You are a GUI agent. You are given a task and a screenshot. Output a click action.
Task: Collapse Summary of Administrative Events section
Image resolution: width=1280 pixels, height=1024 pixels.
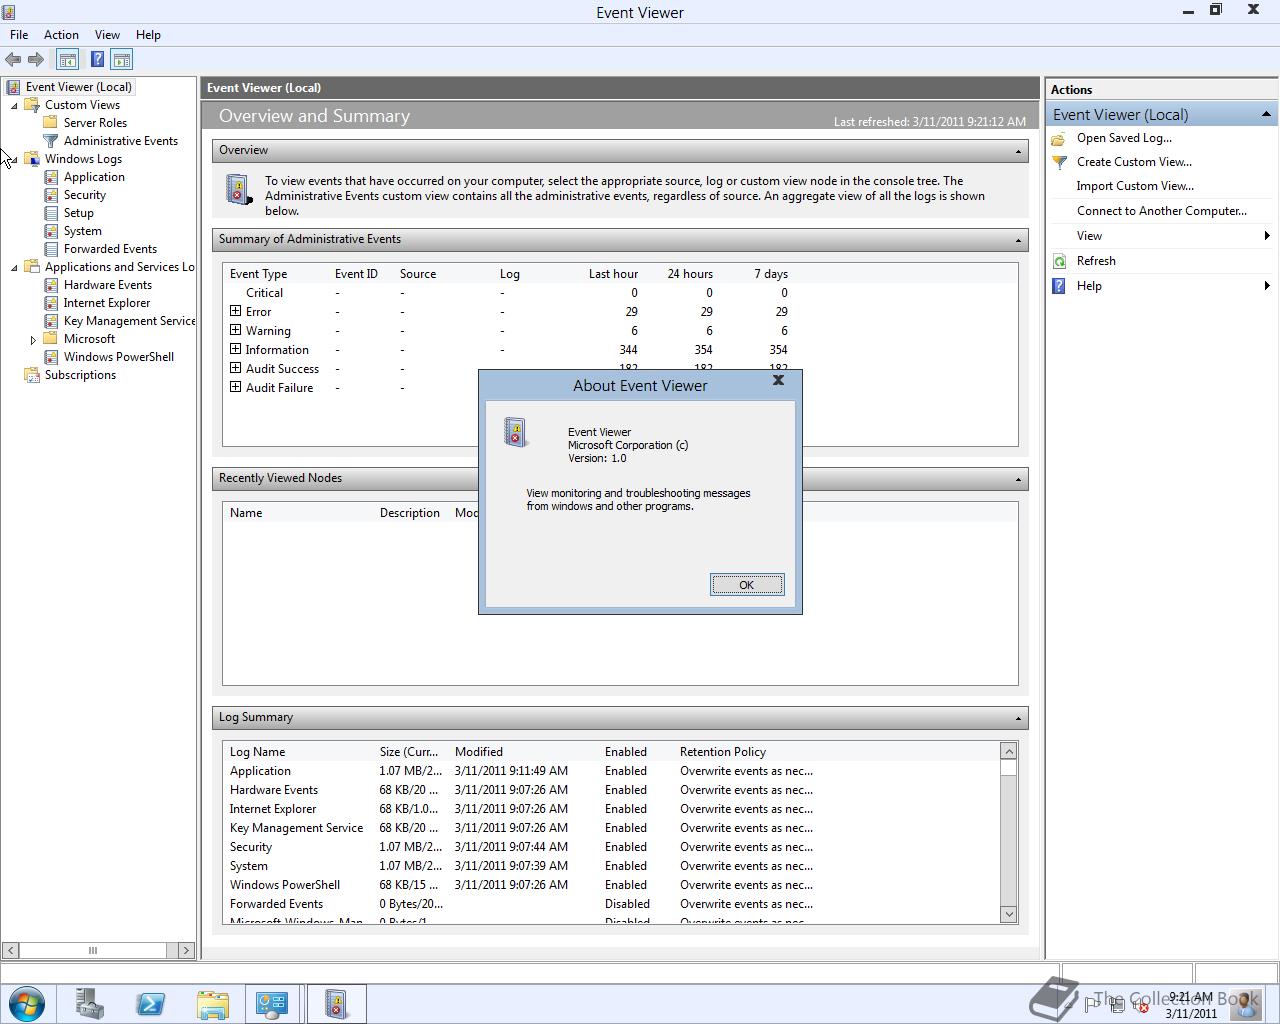coord(1018,240)
